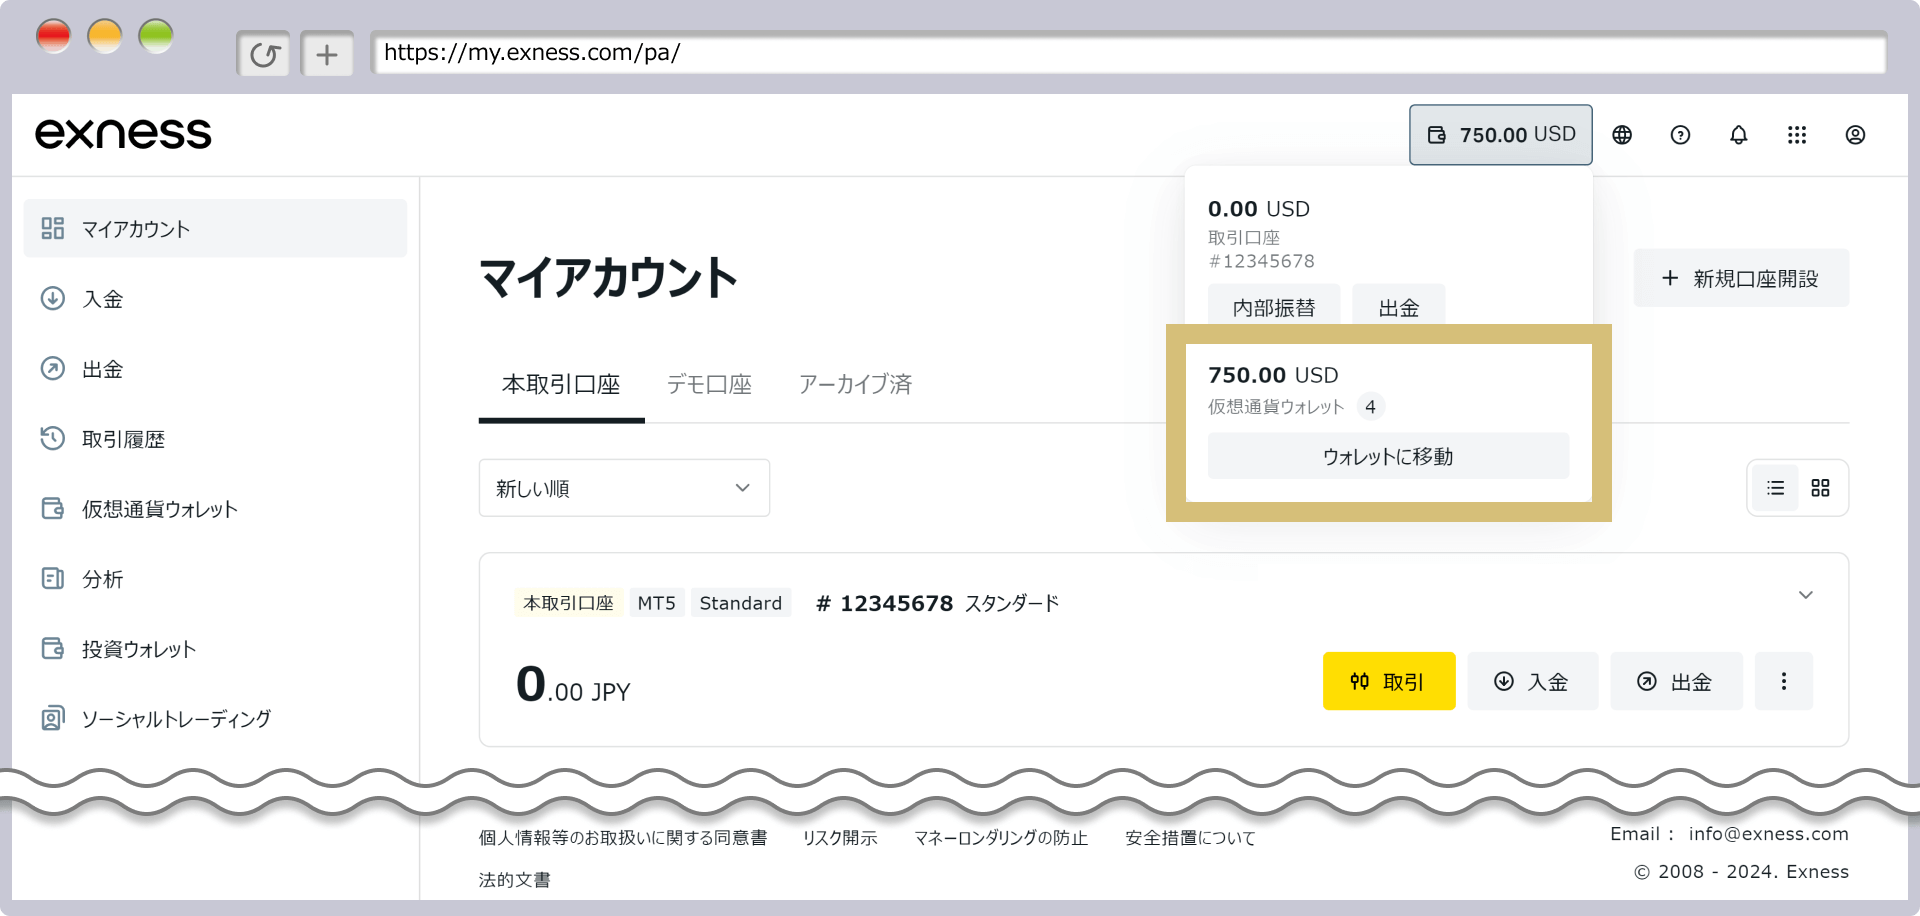The image size is (1920, 916).
Task: Select the アーカイブ済 tab
Action: [855, 385]
